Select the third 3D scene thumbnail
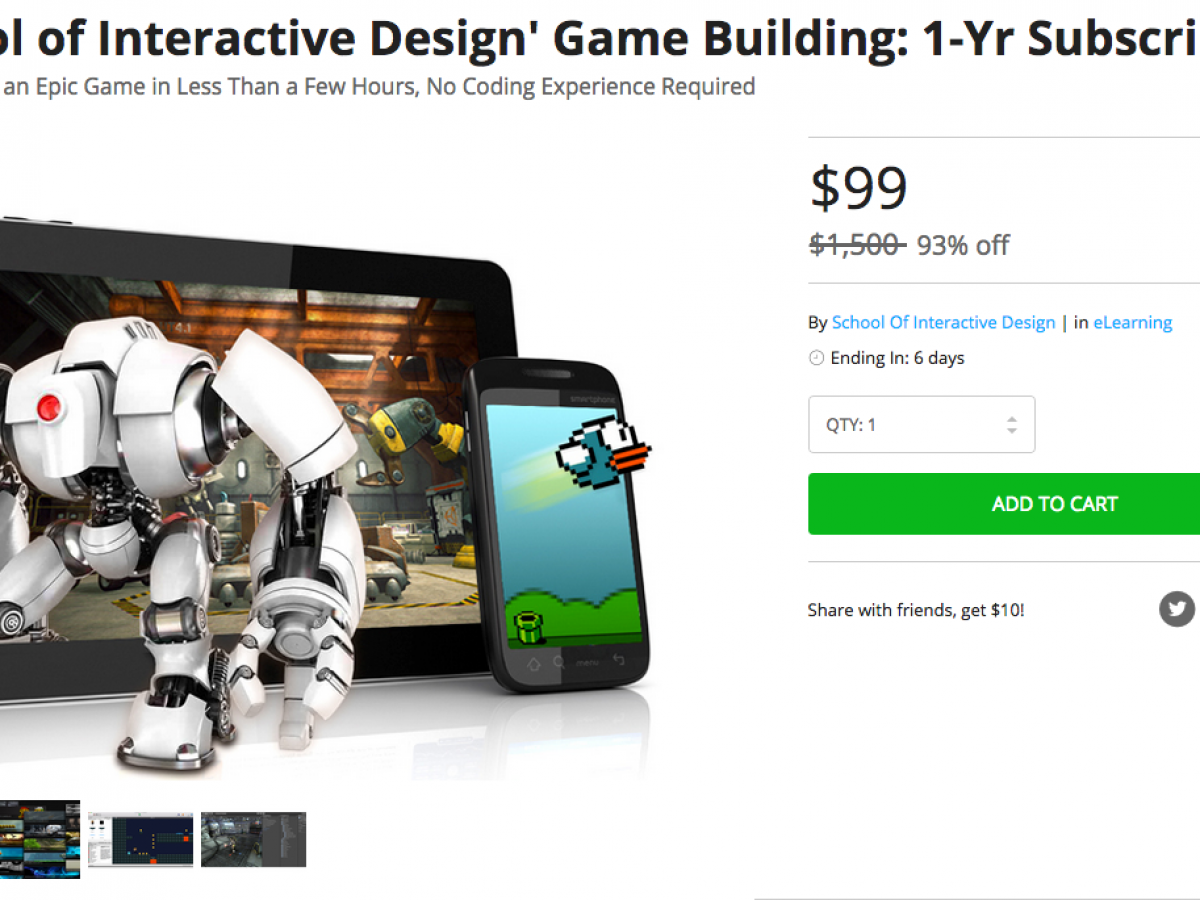1200x900 pixels. click(x=254, y=839)
